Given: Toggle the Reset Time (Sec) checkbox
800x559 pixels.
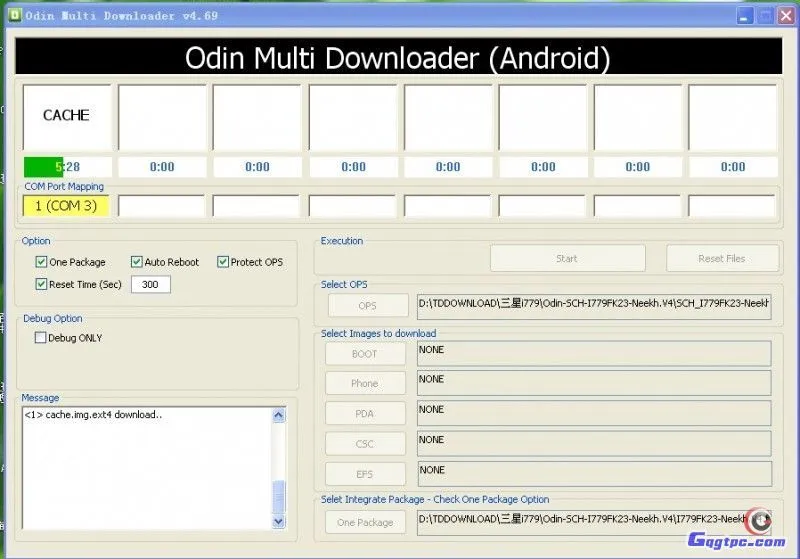Looking at the screenshot, I should (x=41, y=284).
